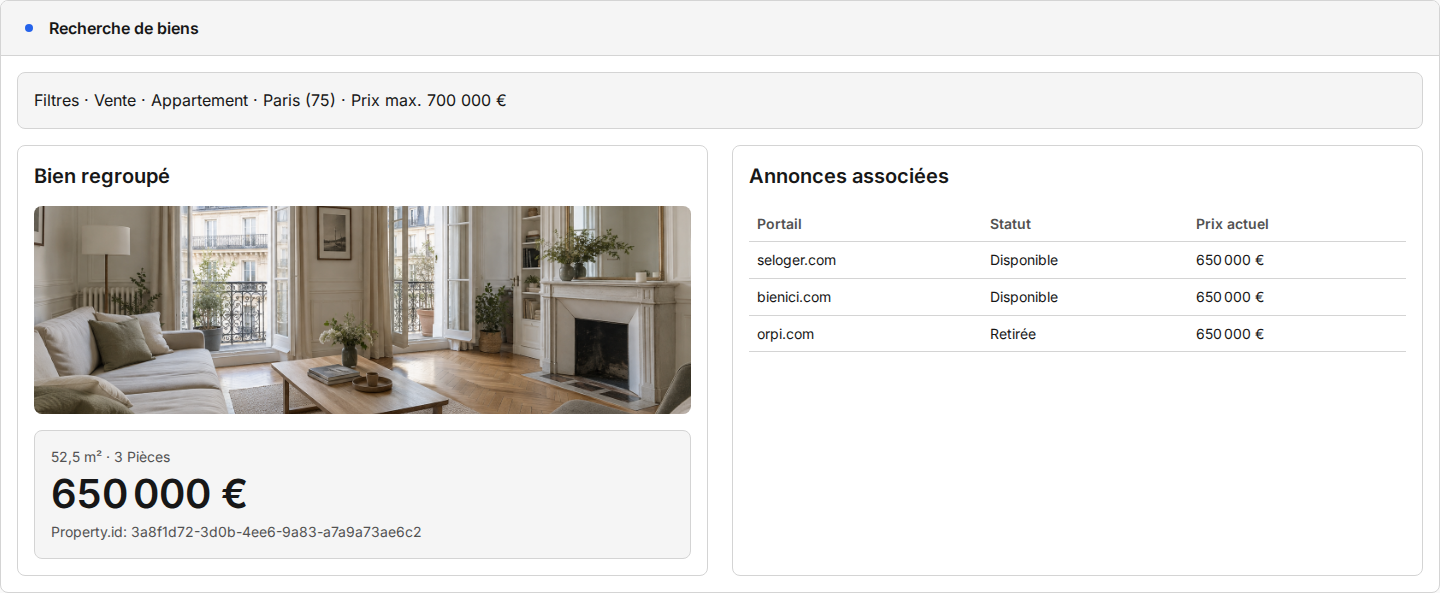Click the Prix actuel column header
The width and height of the screenshot is (1440, 593).
tap(1232, 224)
